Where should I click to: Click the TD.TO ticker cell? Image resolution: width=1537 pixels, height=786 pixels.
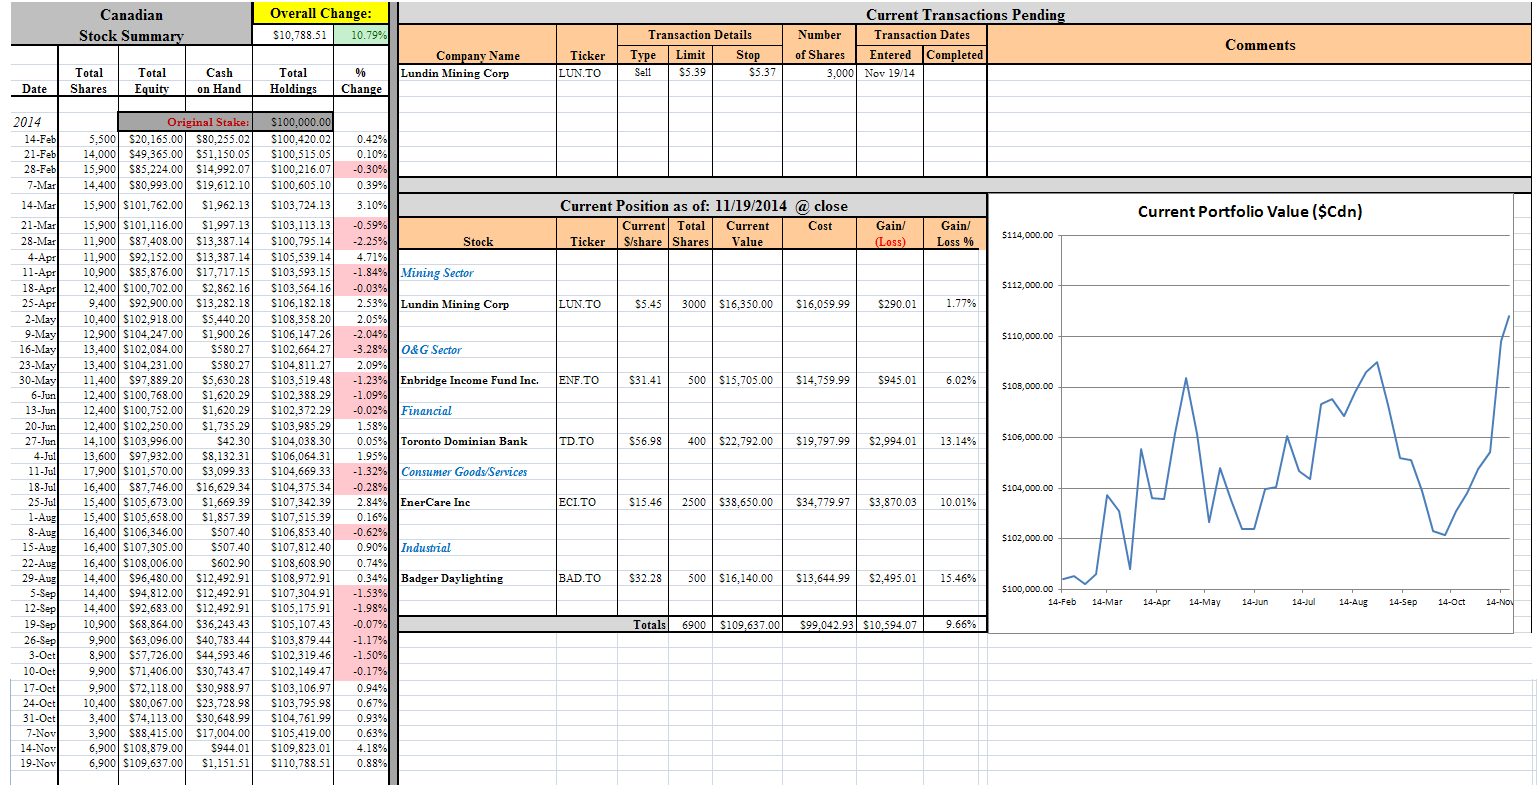(x=577, y=441)
